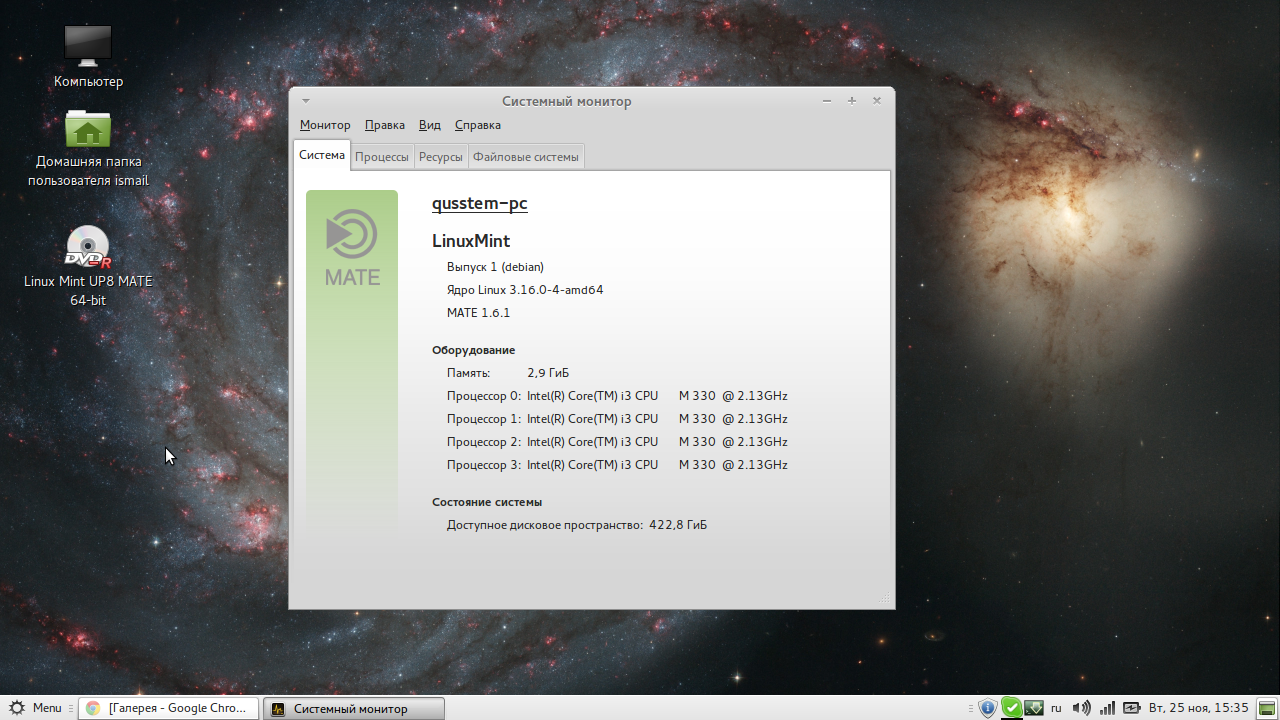Open the Вид menu

point(430,125)
